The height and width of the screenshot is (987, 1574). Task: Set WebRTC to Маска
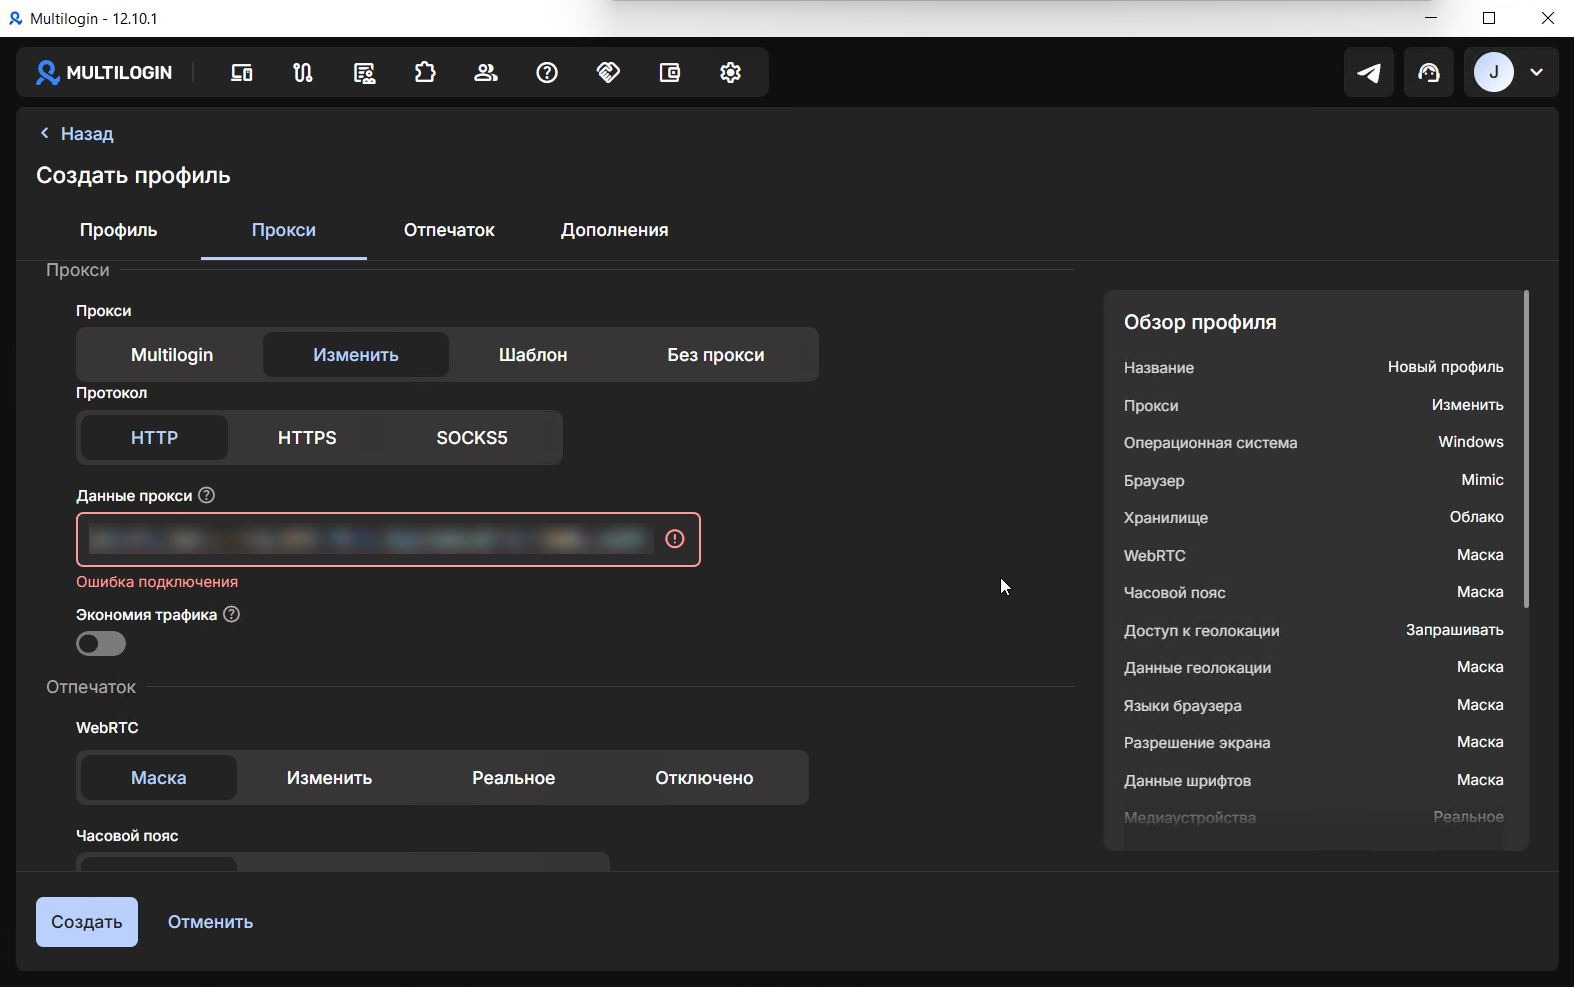(159, 778)
